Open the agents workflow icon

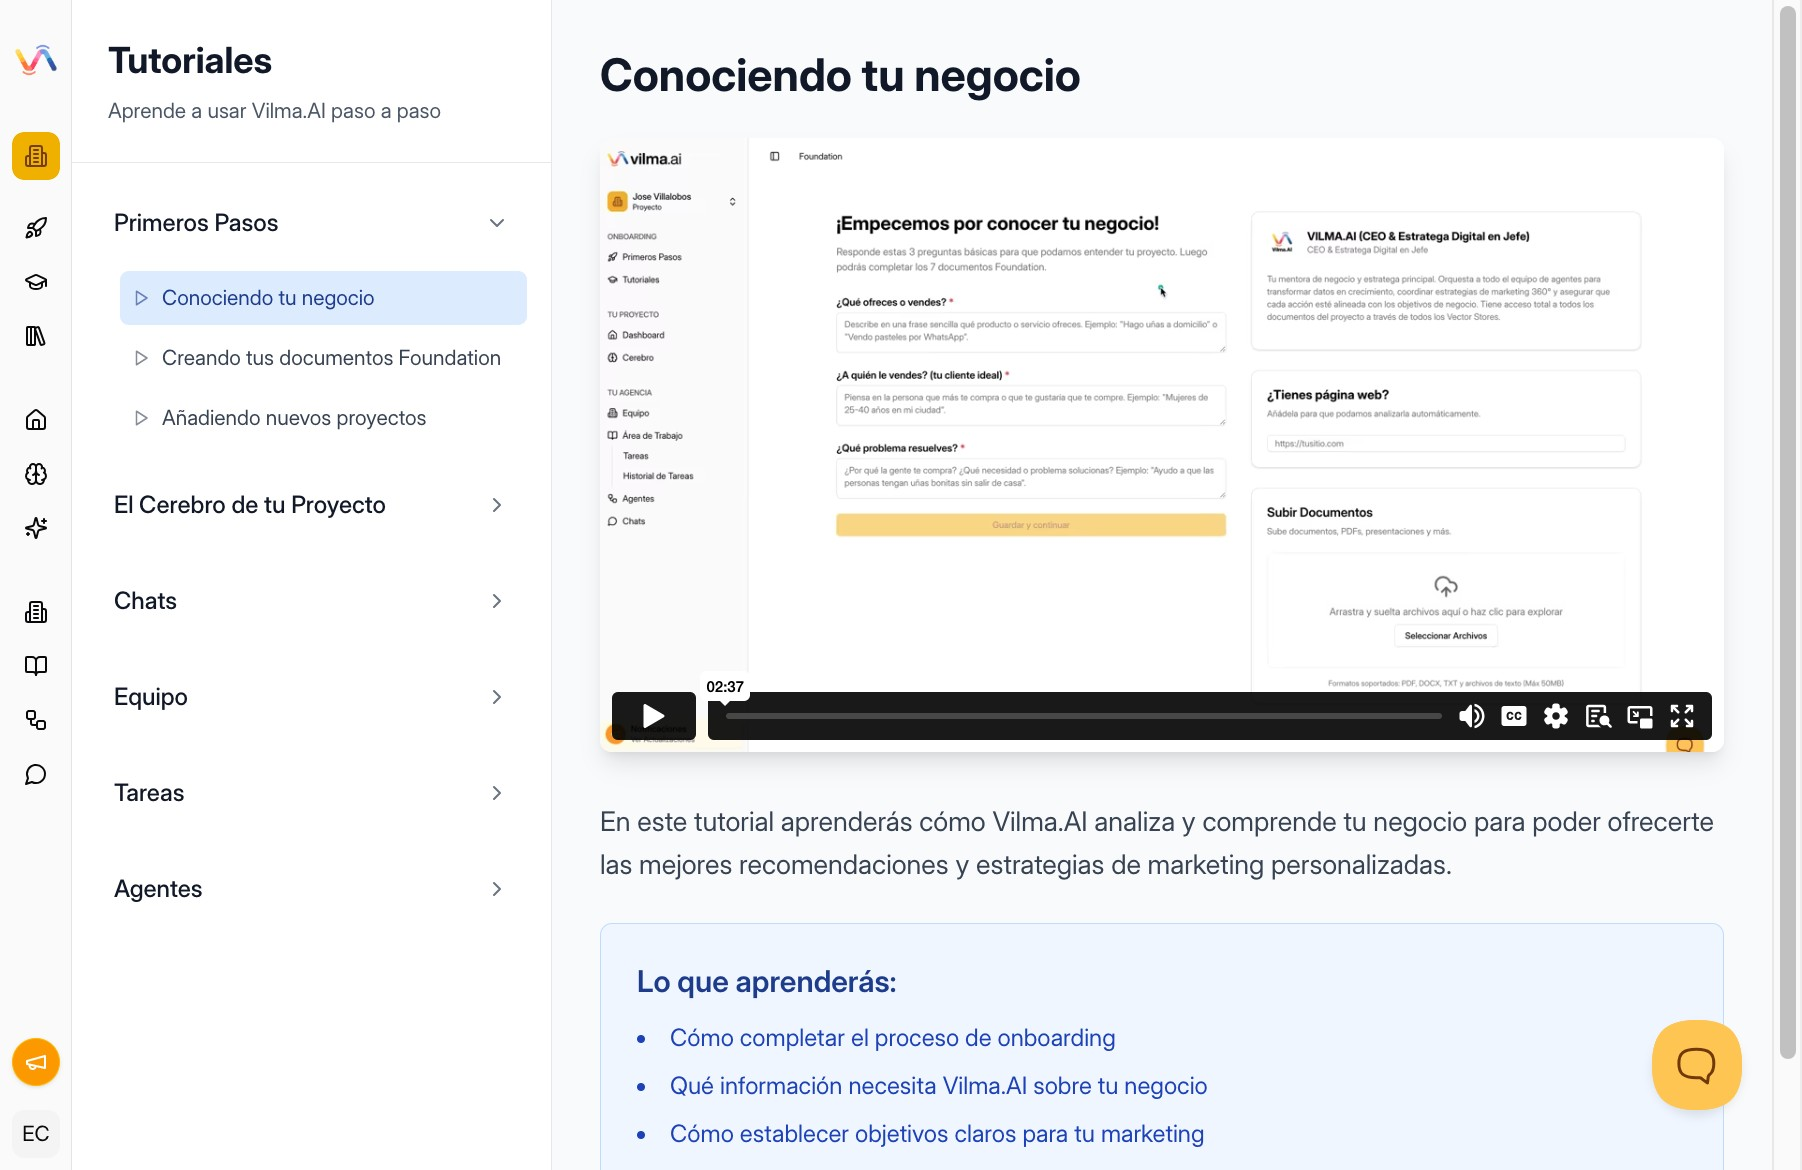[36, 720]
